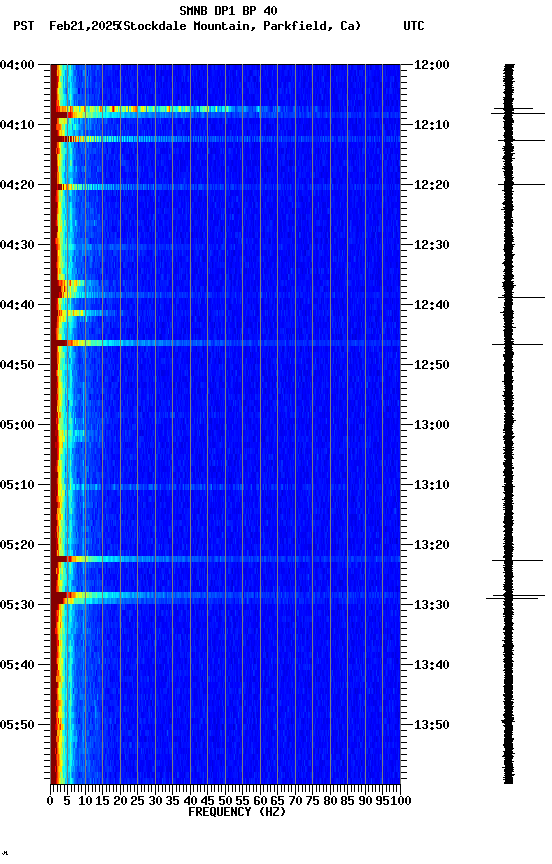This screenshot has width=552, height=864.
Task: Click the spectrogram event streak near 04:46
Action: pyautogui.click(x=225, y=343)
